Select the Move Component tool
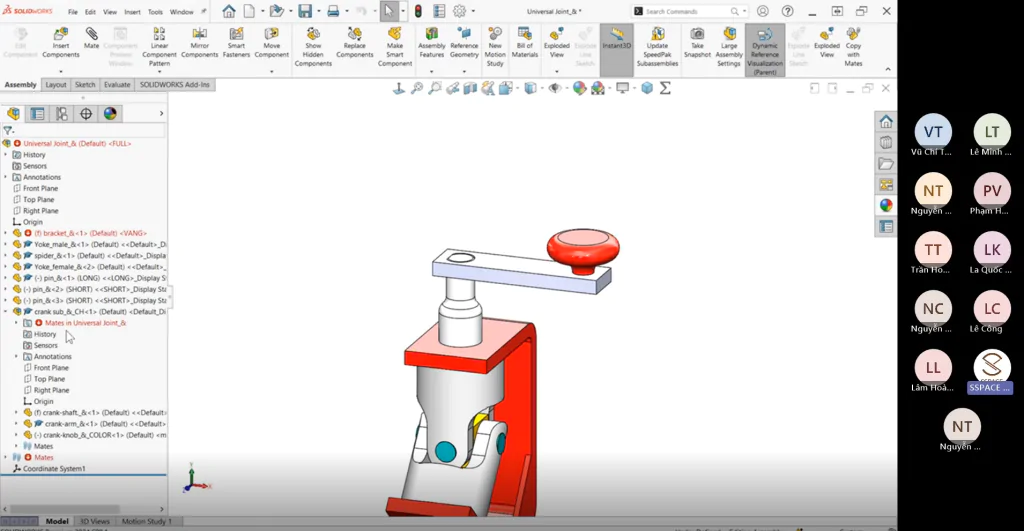The image size is (1024, 531). pyautogui.click(x=272, y=42)
